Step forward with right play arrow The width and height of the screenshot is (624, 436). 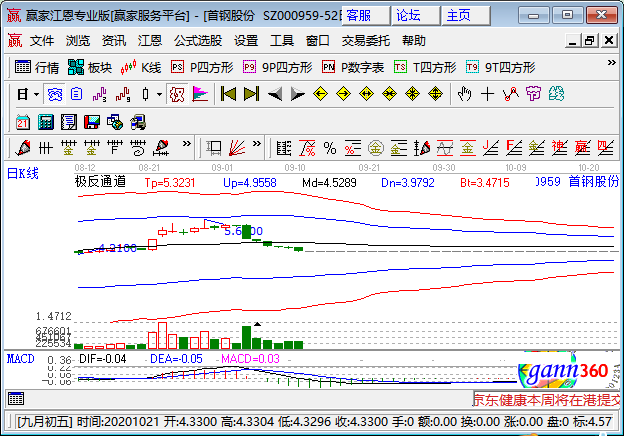tap(298, 94)
